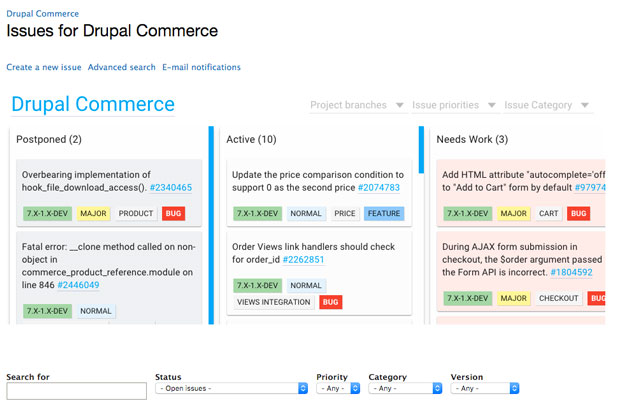640x400 pixels.
Task: Open issue #2340465 link
Action: tap(171, 187)
